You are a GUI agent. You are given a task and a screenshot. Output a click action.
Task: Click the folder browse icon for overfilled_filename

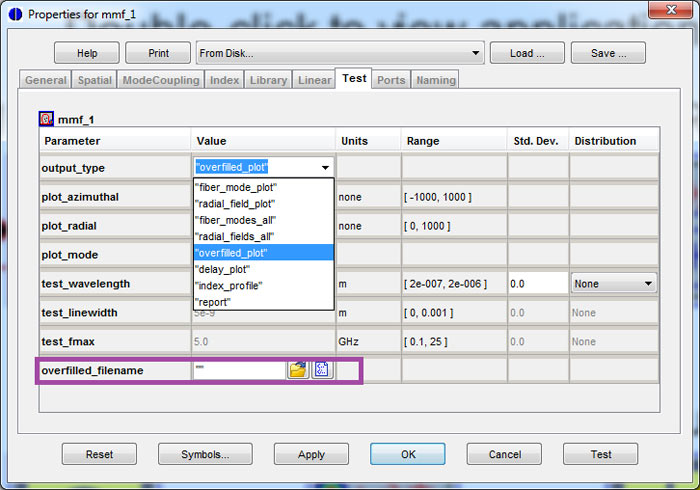click(297, 370)
